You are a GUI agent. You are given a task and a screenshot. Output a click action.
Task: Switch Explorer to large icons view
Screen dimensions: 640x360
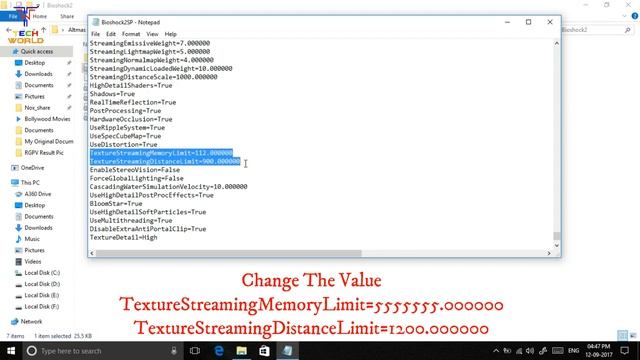point(633,336)
